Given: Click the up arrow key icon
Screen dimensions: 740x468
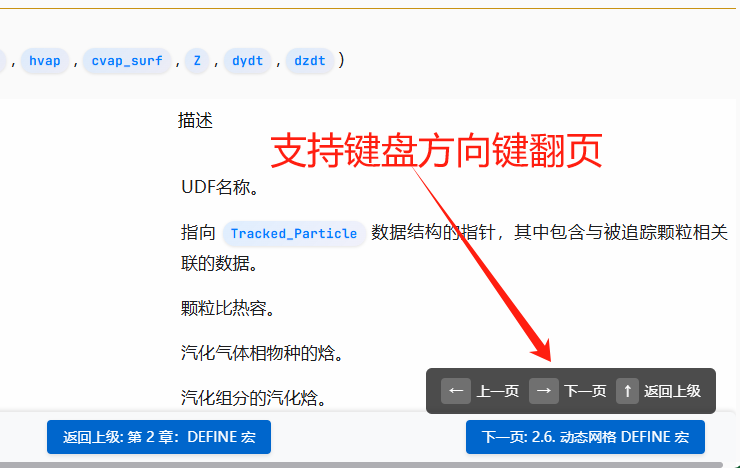Looking at the screenshot, I should click(627, 391).
